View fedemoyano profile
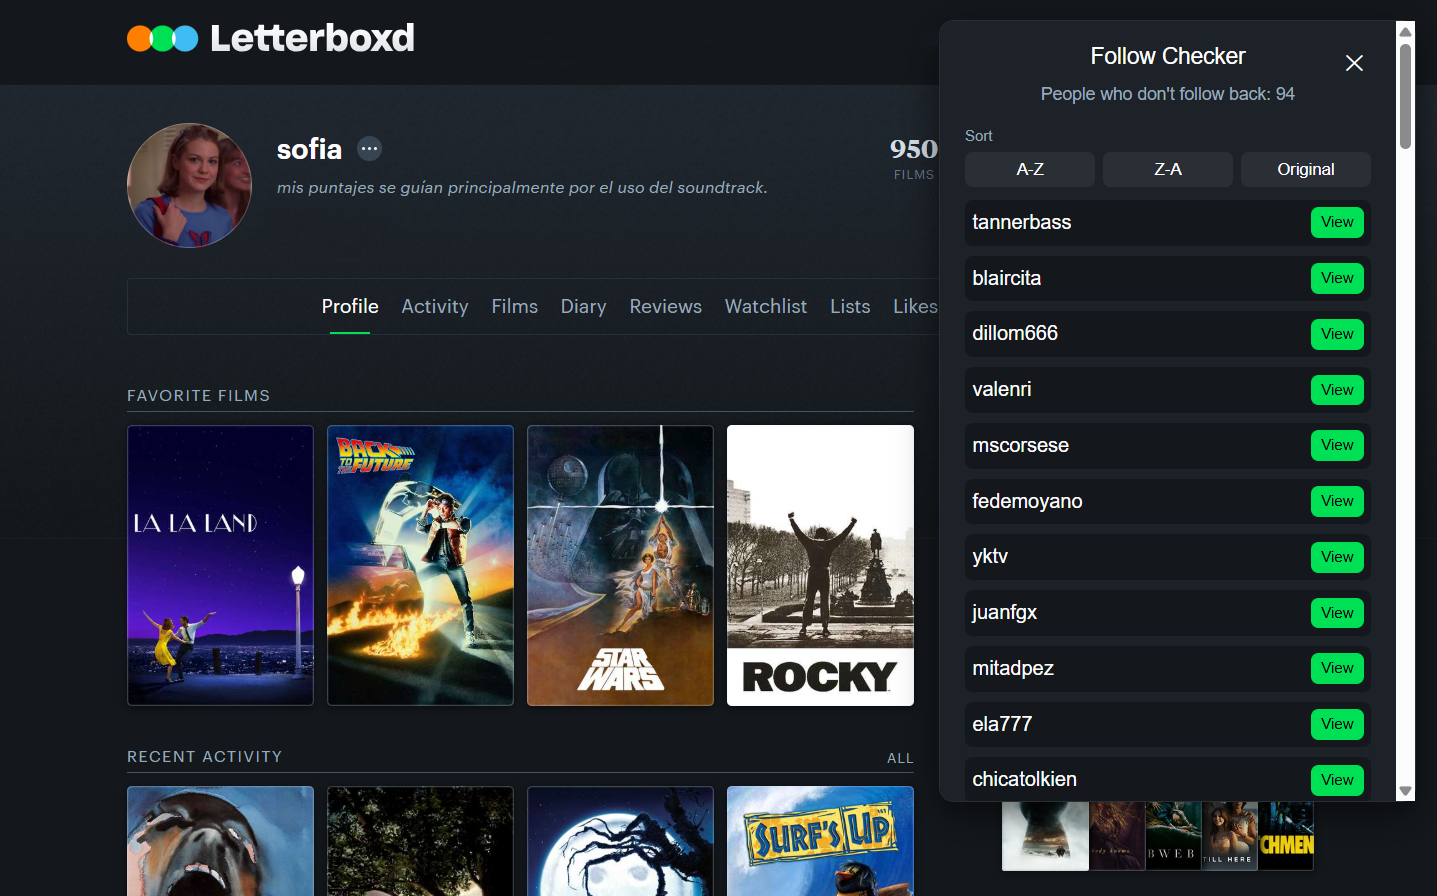The width and height of the screenshot is (1437, 896). [1337, 501]
